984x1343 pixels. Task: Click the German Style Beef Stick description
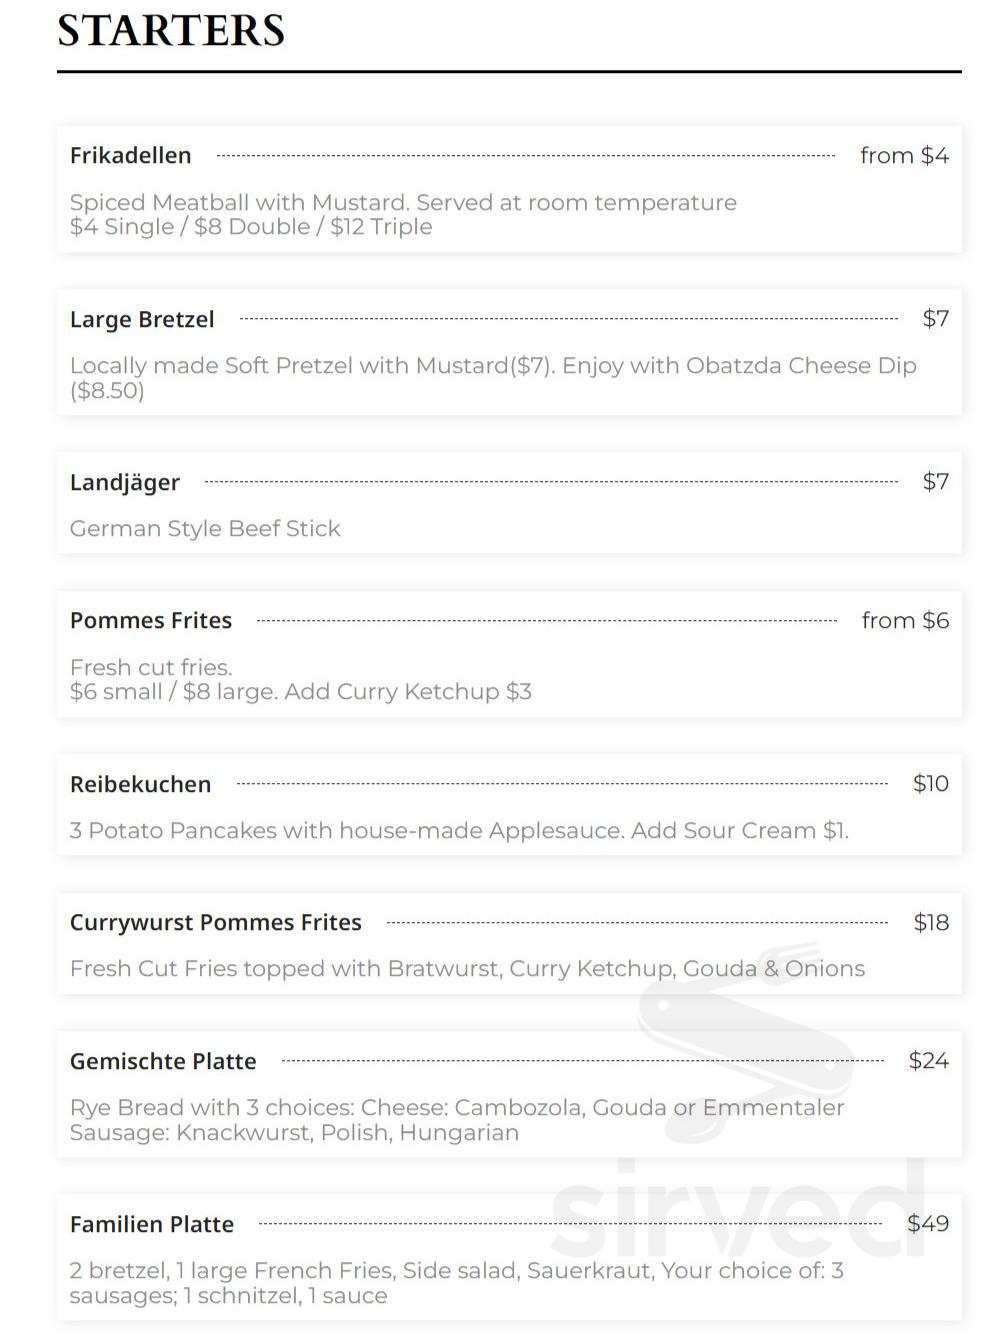pyautogui.click(x=205, y=528)
